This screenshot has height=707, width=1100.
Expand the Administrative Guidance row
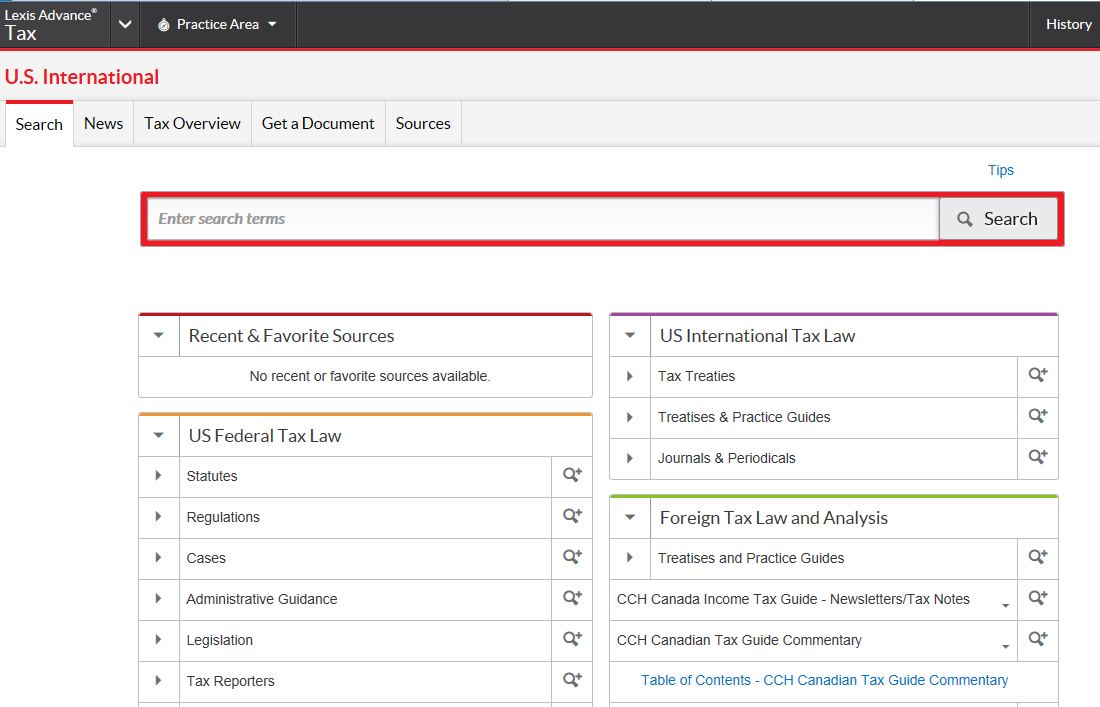pos(159,599)
